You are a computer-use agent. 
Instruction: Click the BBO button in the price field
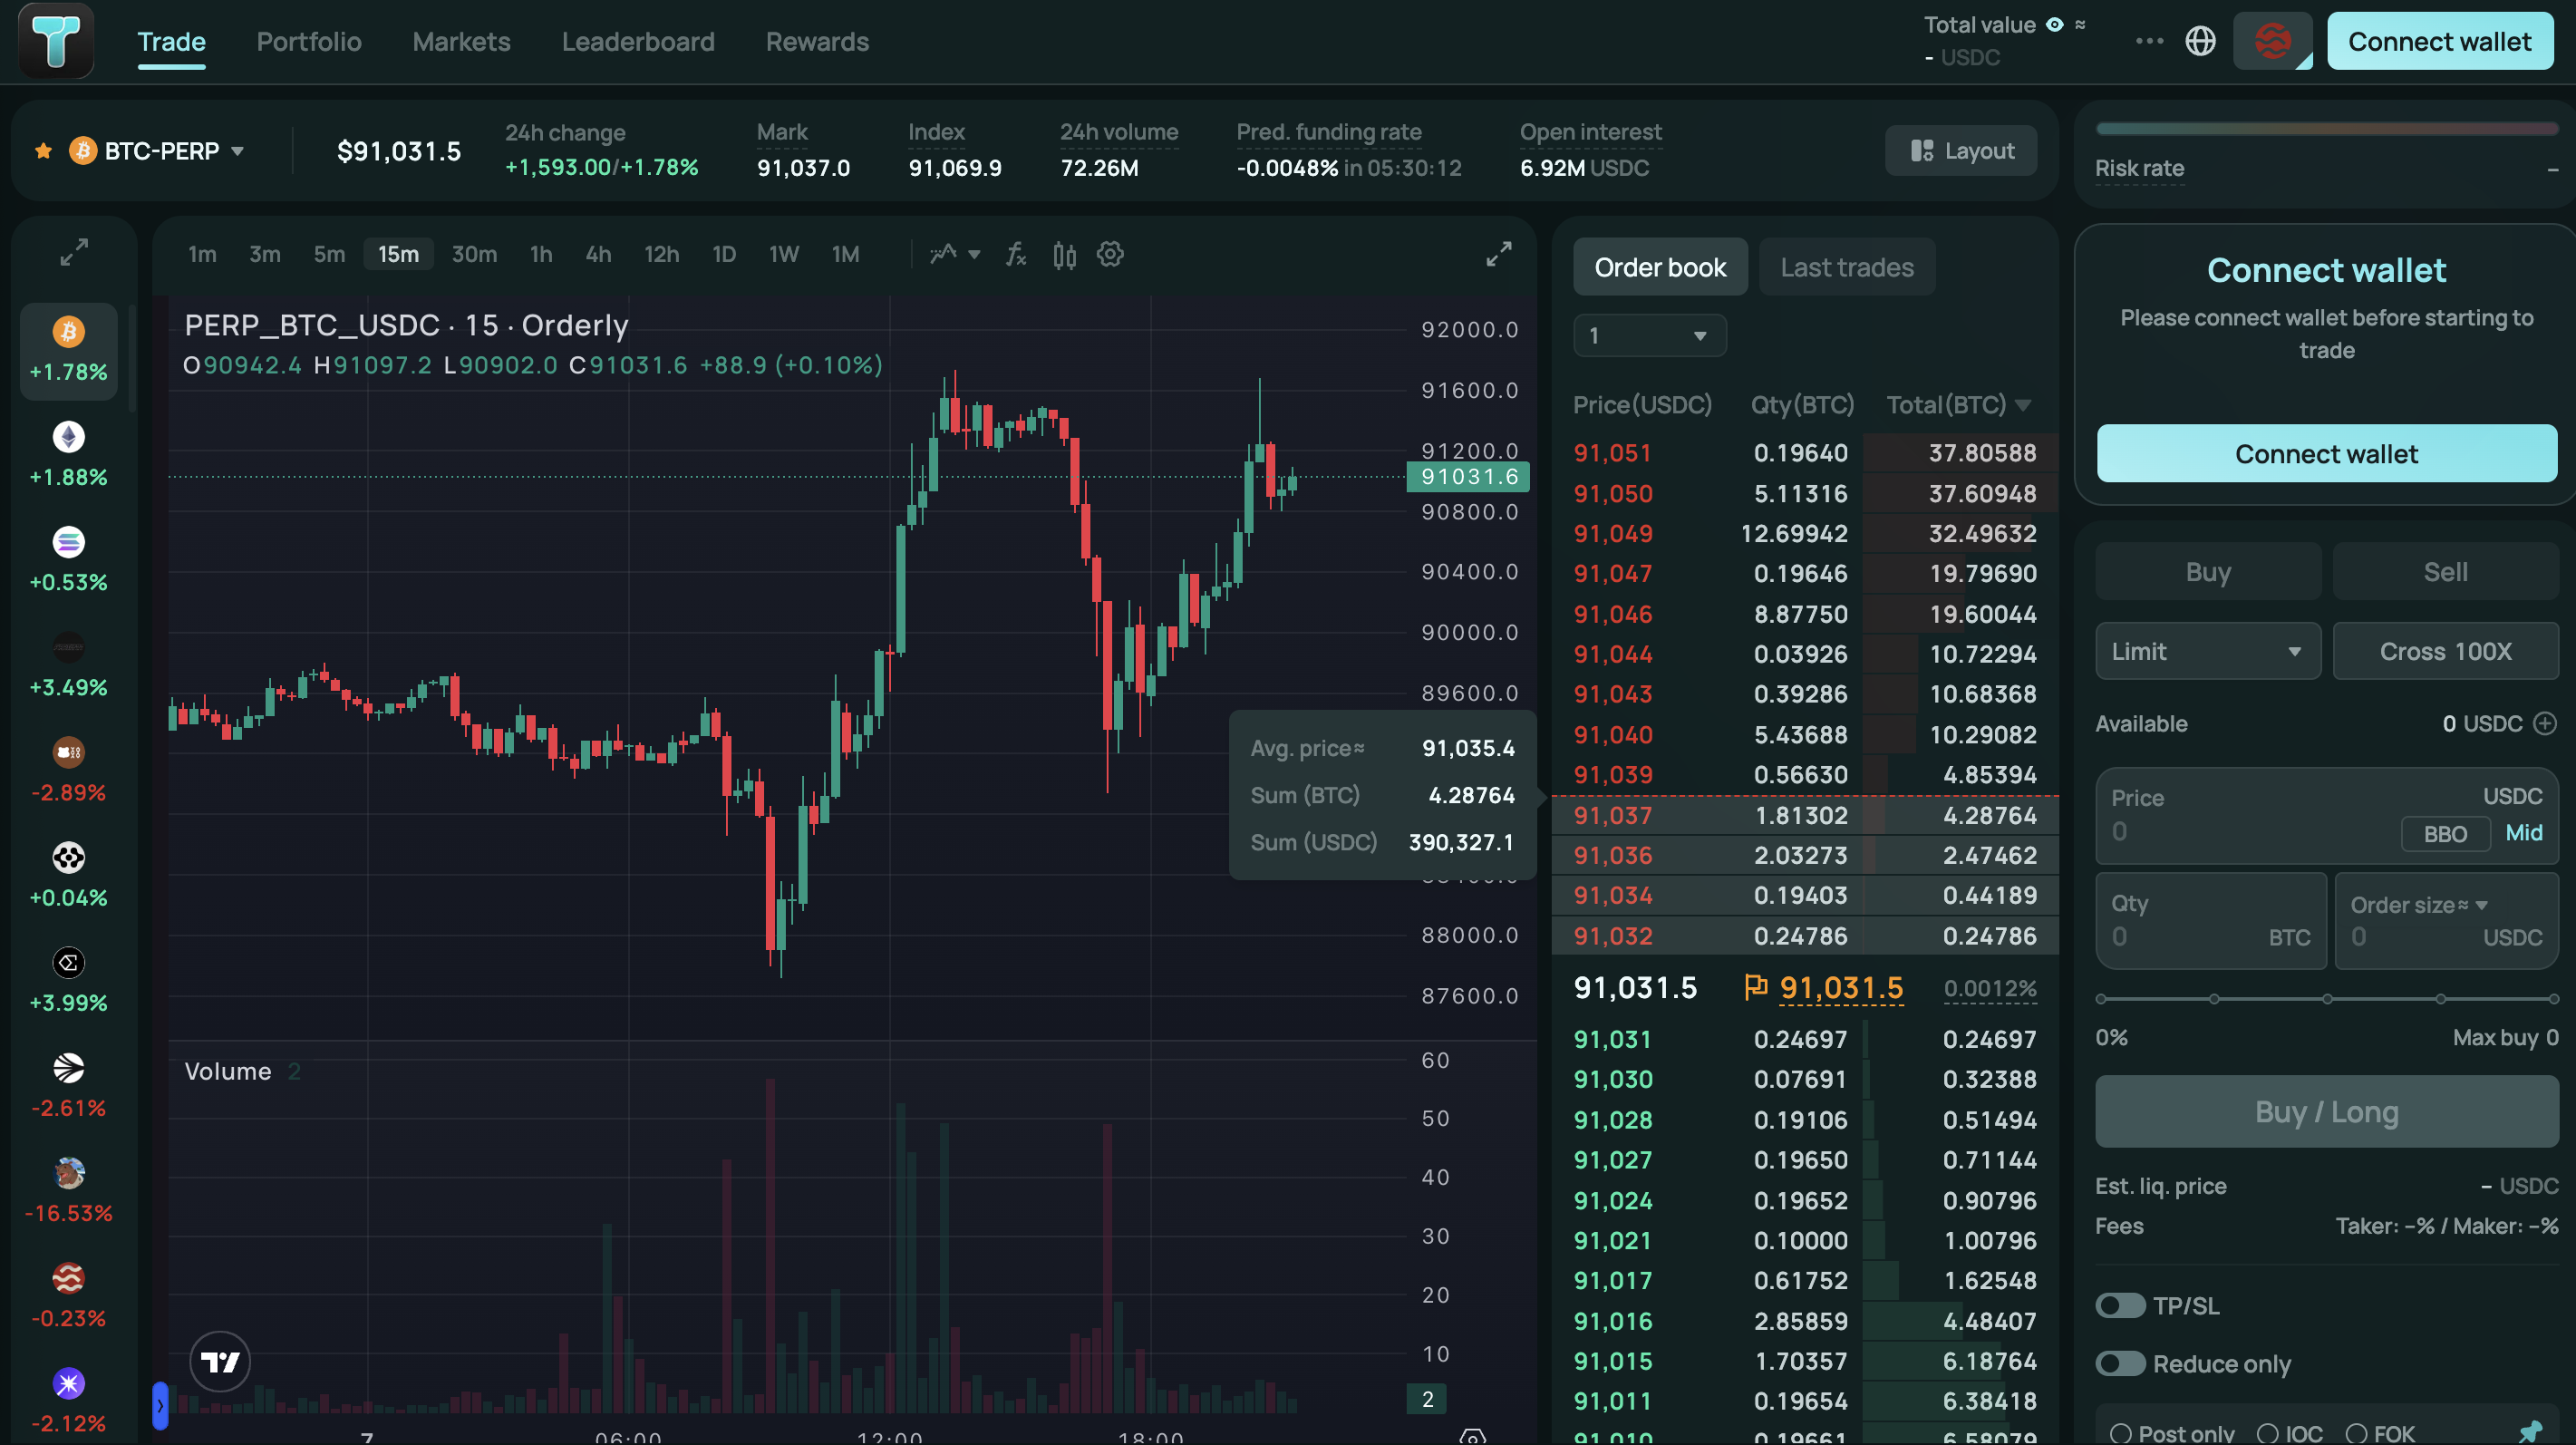pyautogui.click(x=2444, y=833)
